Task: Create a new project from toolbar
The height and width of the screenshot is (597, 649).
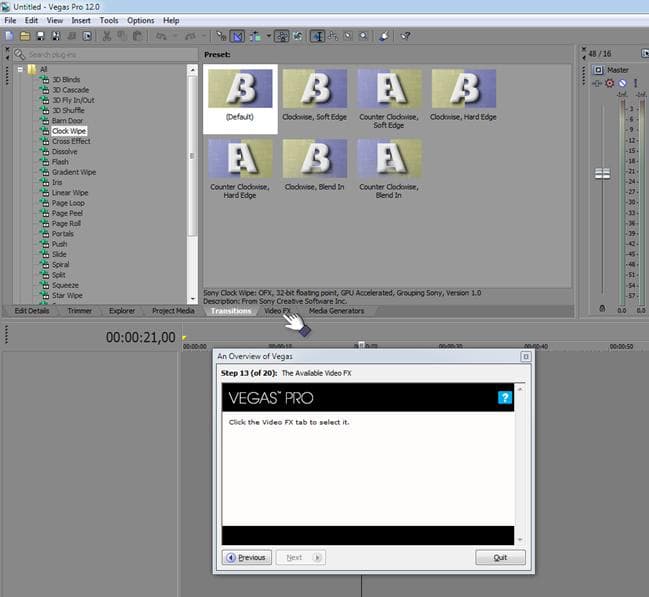Action: (9, 36)
